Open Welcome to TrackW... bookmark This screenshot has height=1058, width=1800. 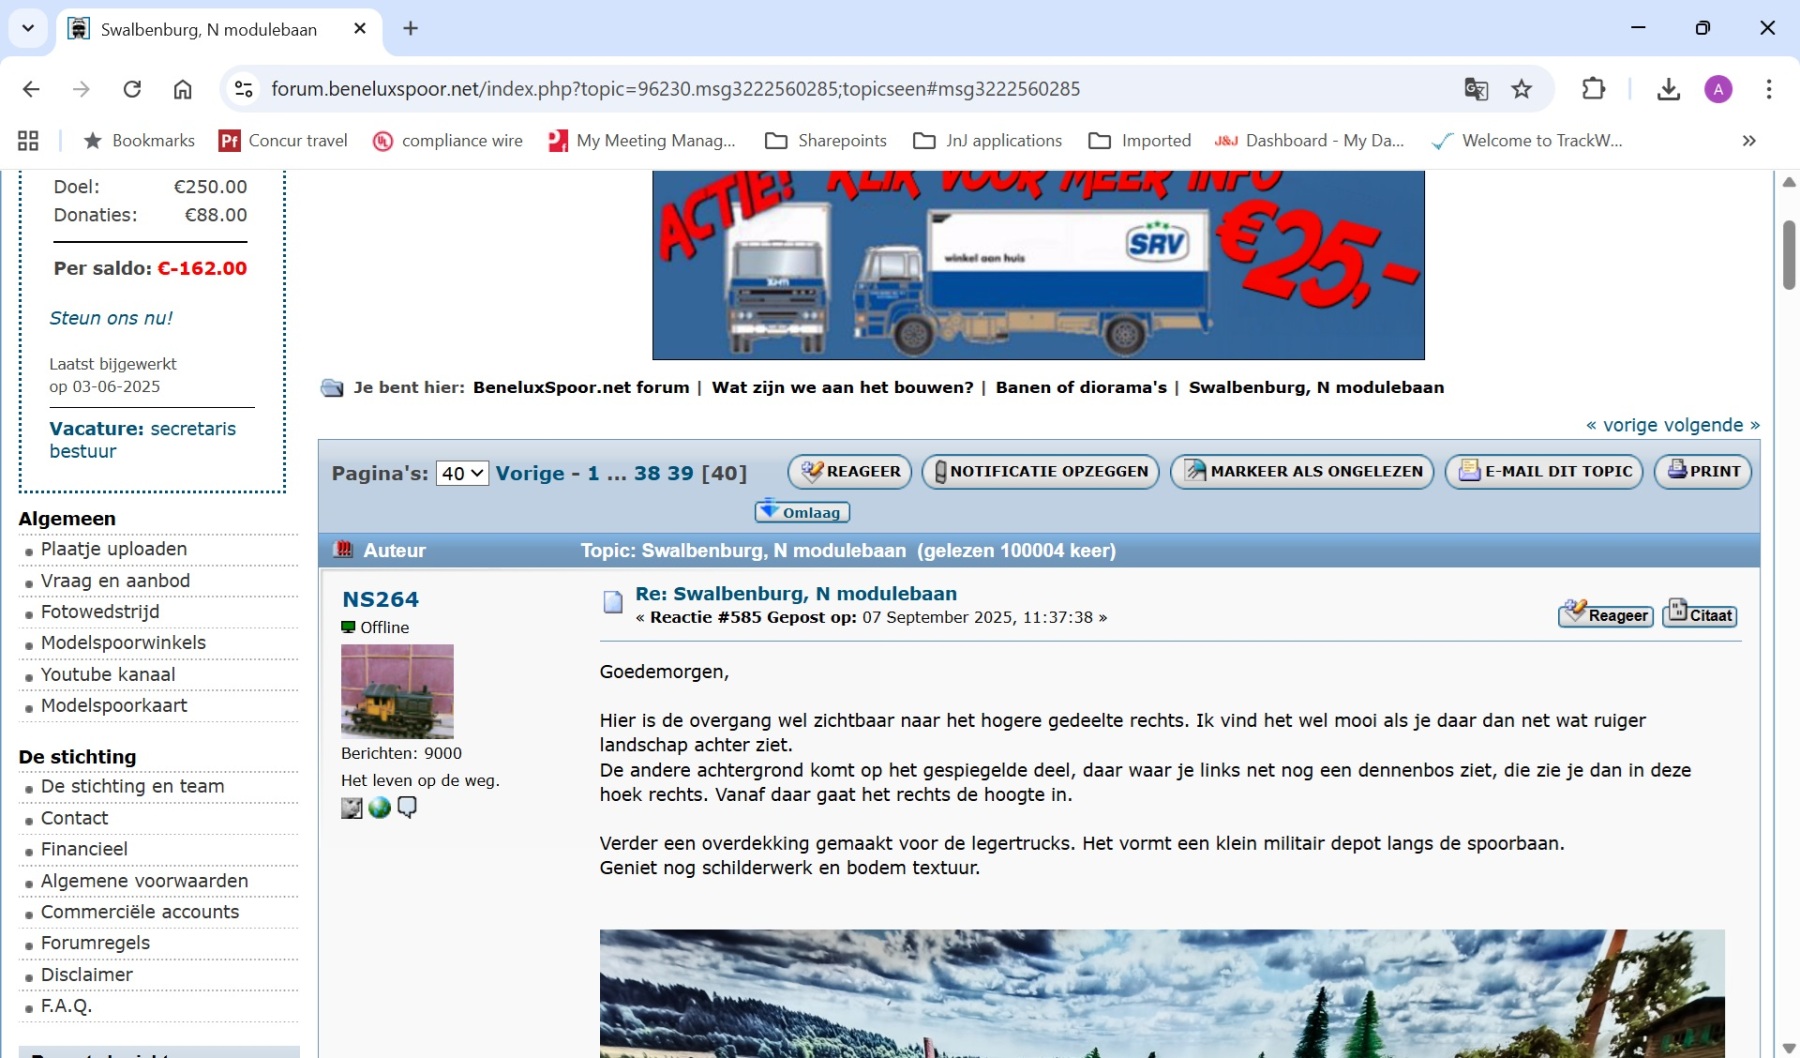[1527, 141]
